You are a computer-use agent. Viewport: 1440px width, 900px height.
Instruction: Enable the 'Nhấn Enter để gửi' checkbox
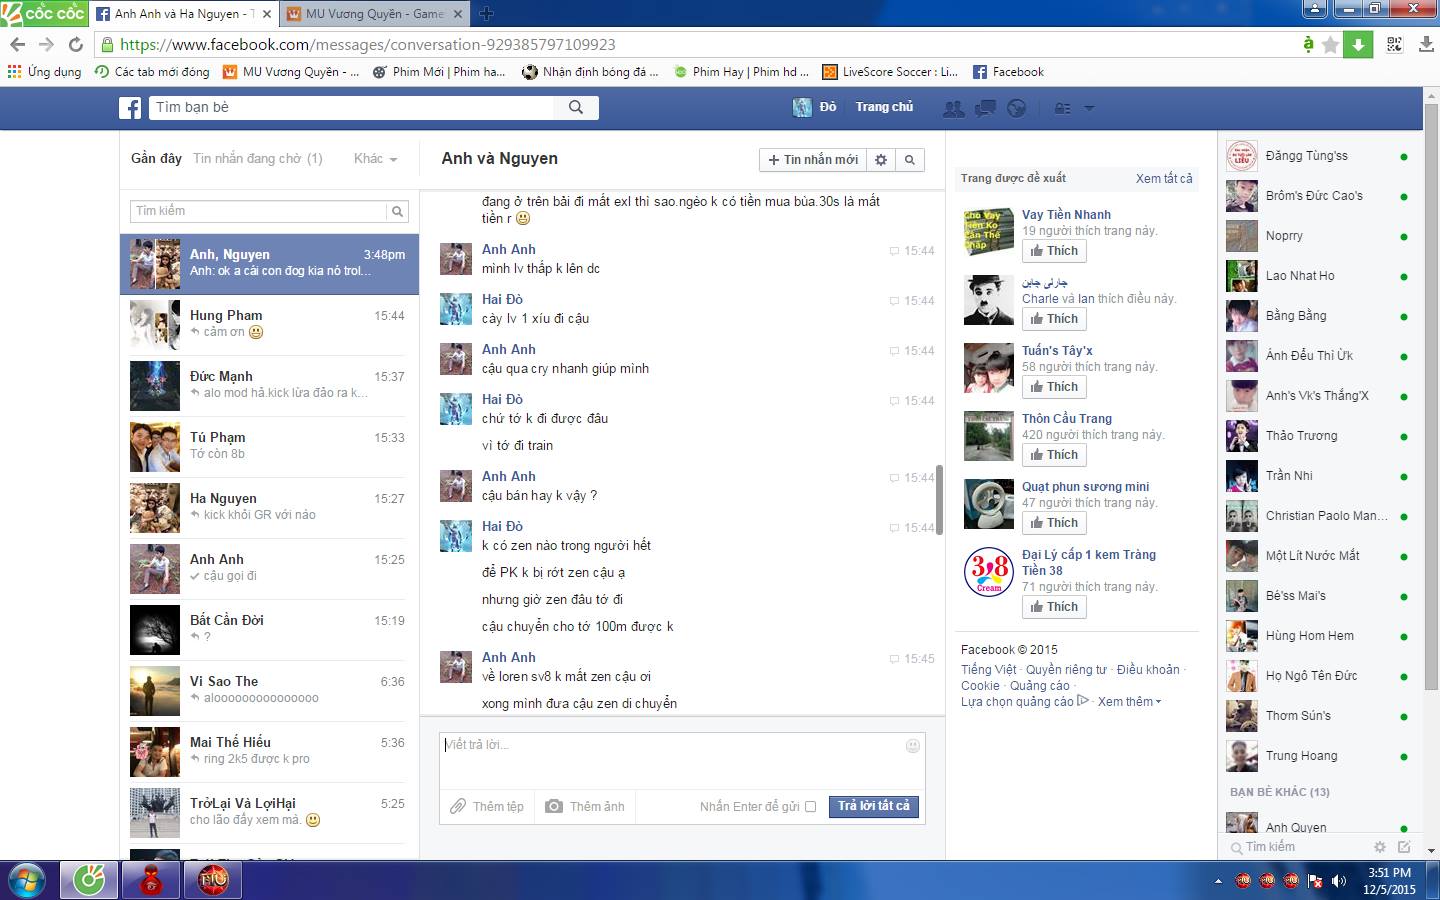(x=810, y=807)
